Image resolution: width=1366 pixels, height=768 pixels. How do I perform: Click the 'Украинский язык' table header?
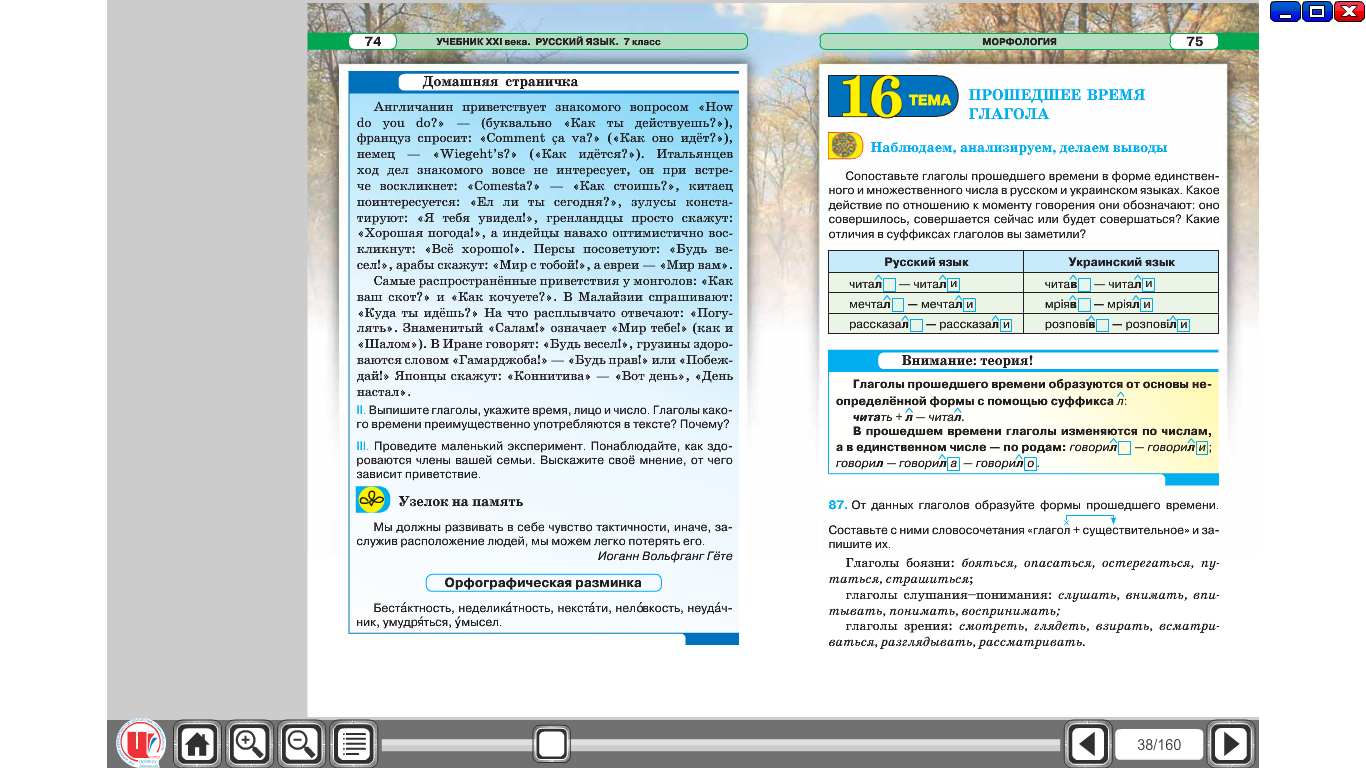(x=1121, y=262)
